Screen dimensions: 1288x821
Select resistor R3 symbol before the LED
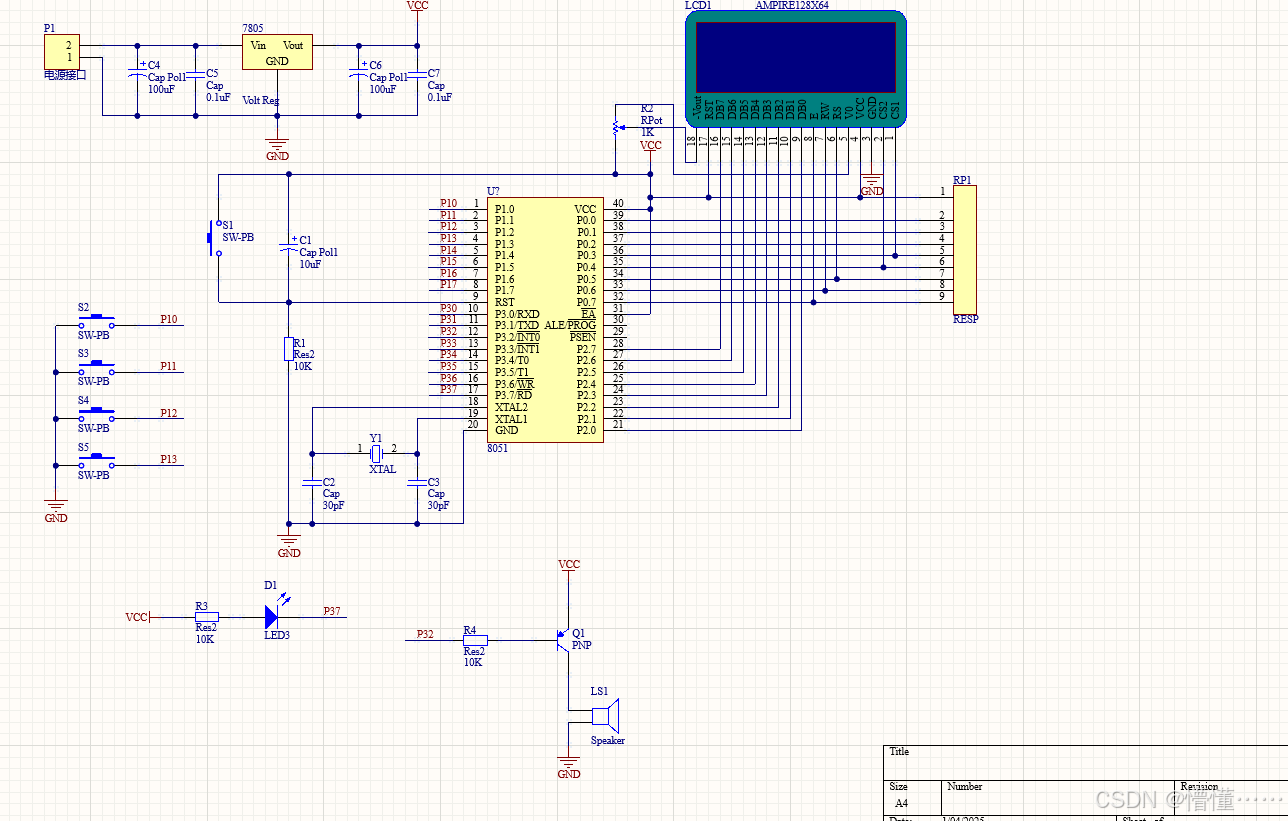(206, 617)
